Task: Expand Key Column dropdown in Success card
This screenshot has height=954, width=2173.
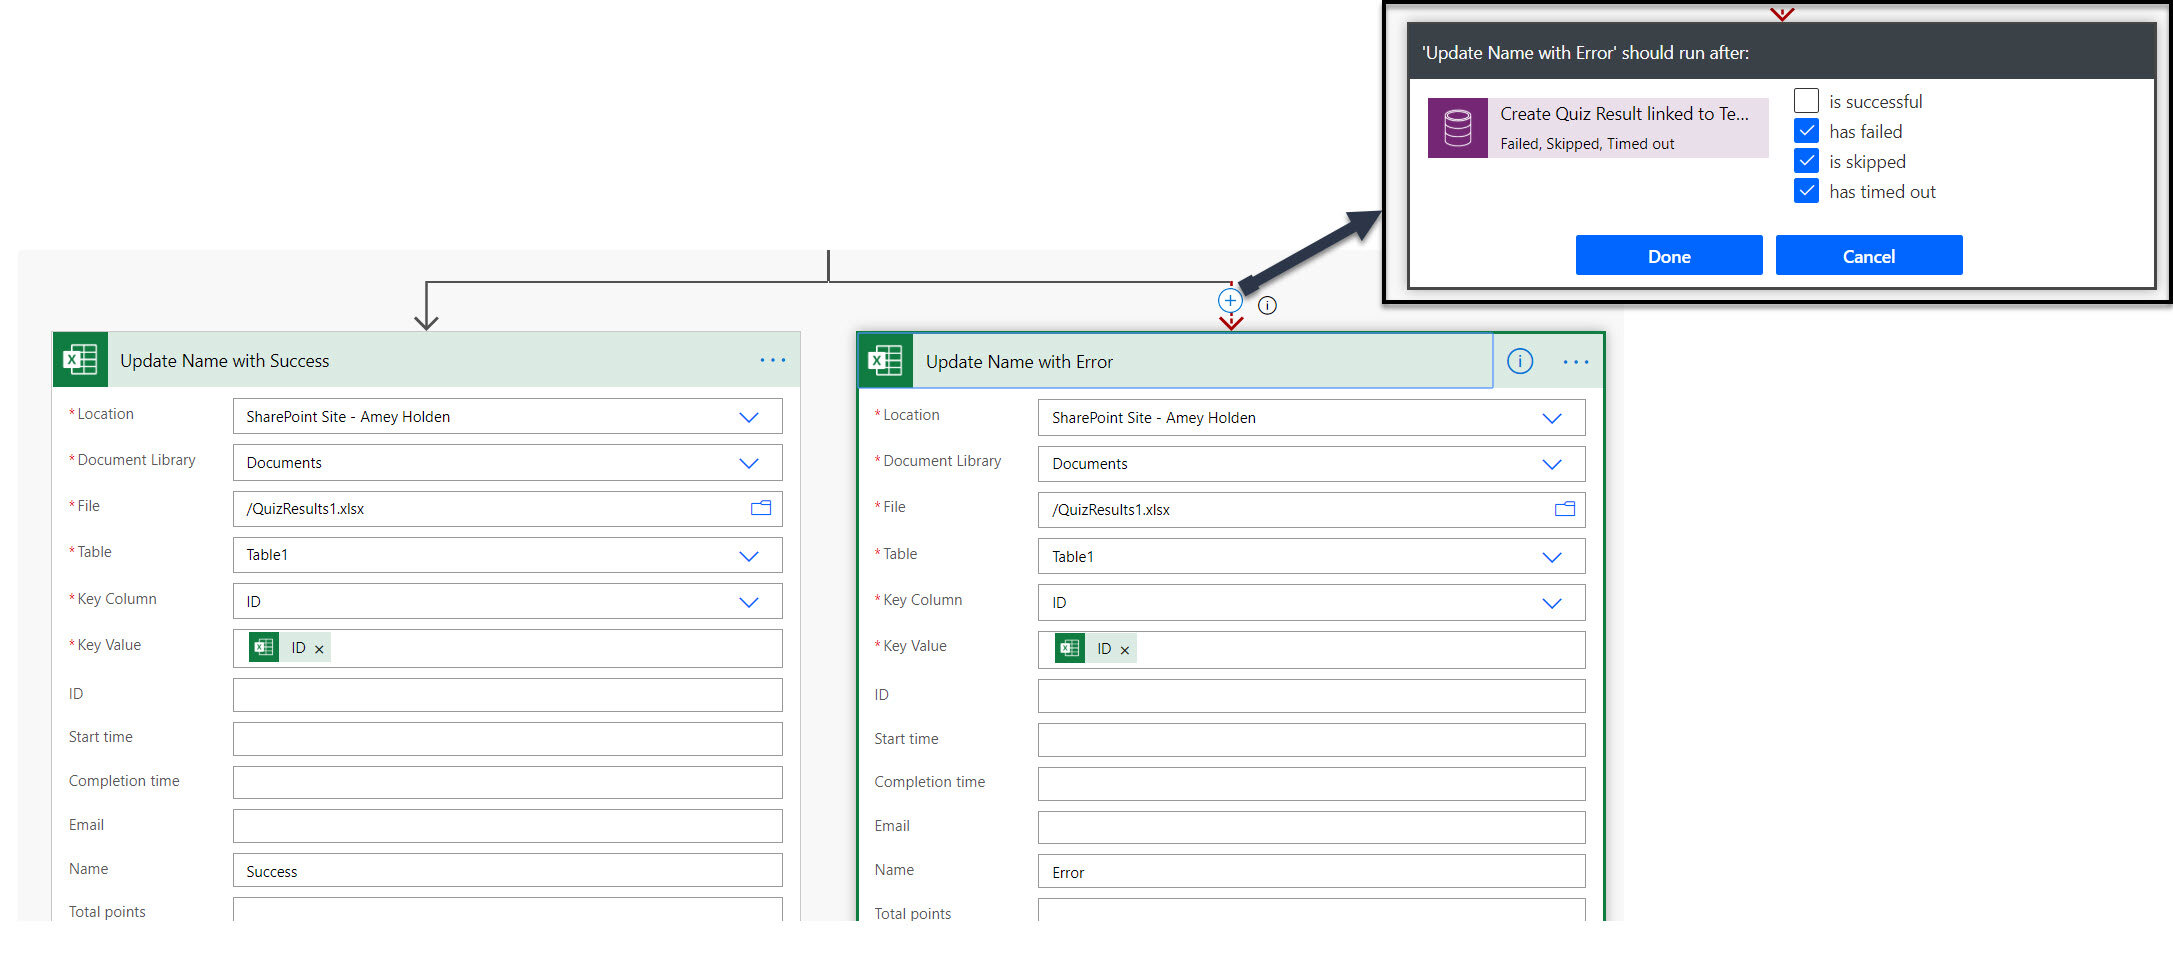Action: click(x=748, y=602)
